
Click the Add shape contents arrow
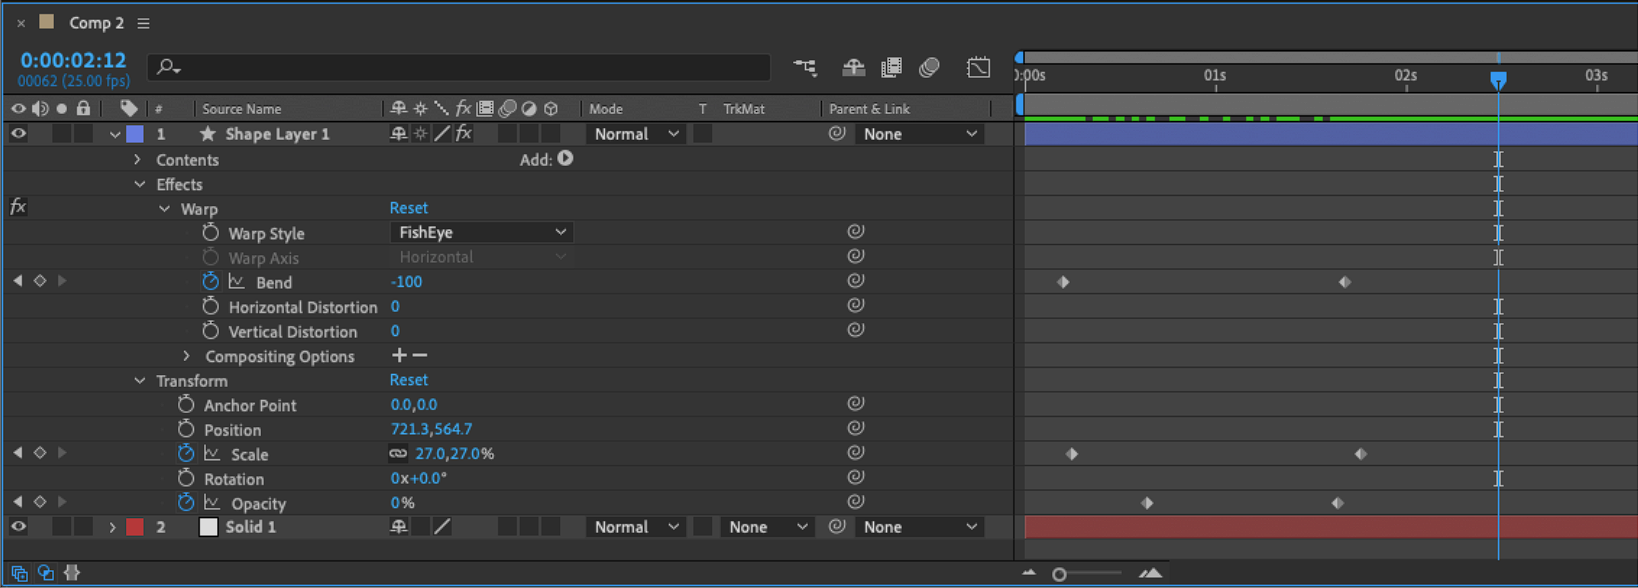tap(566, 158)
